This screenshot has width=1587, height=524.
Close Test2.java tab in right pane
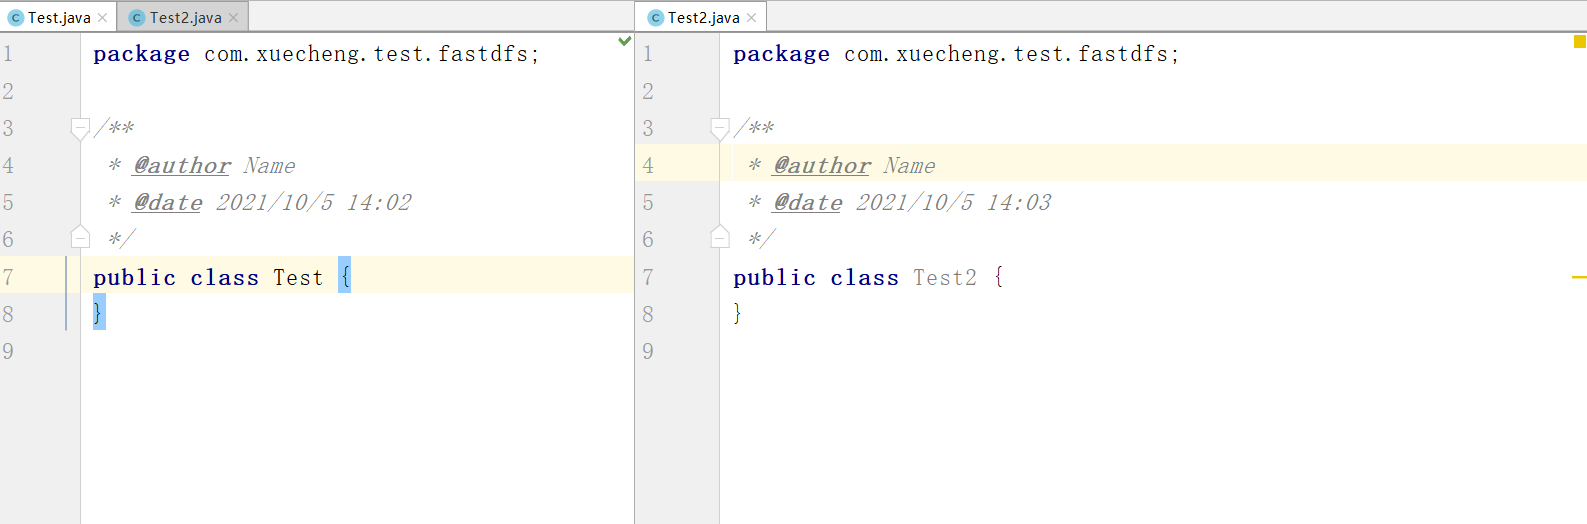[751, 18]
